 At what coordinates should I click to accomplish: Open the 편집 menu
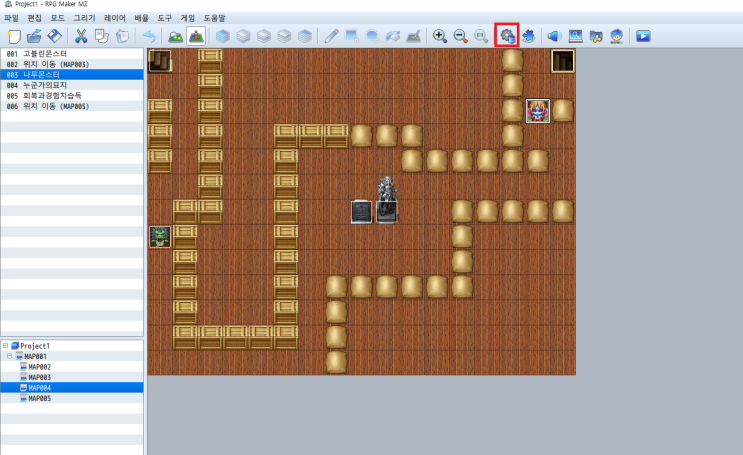point(35,18)
